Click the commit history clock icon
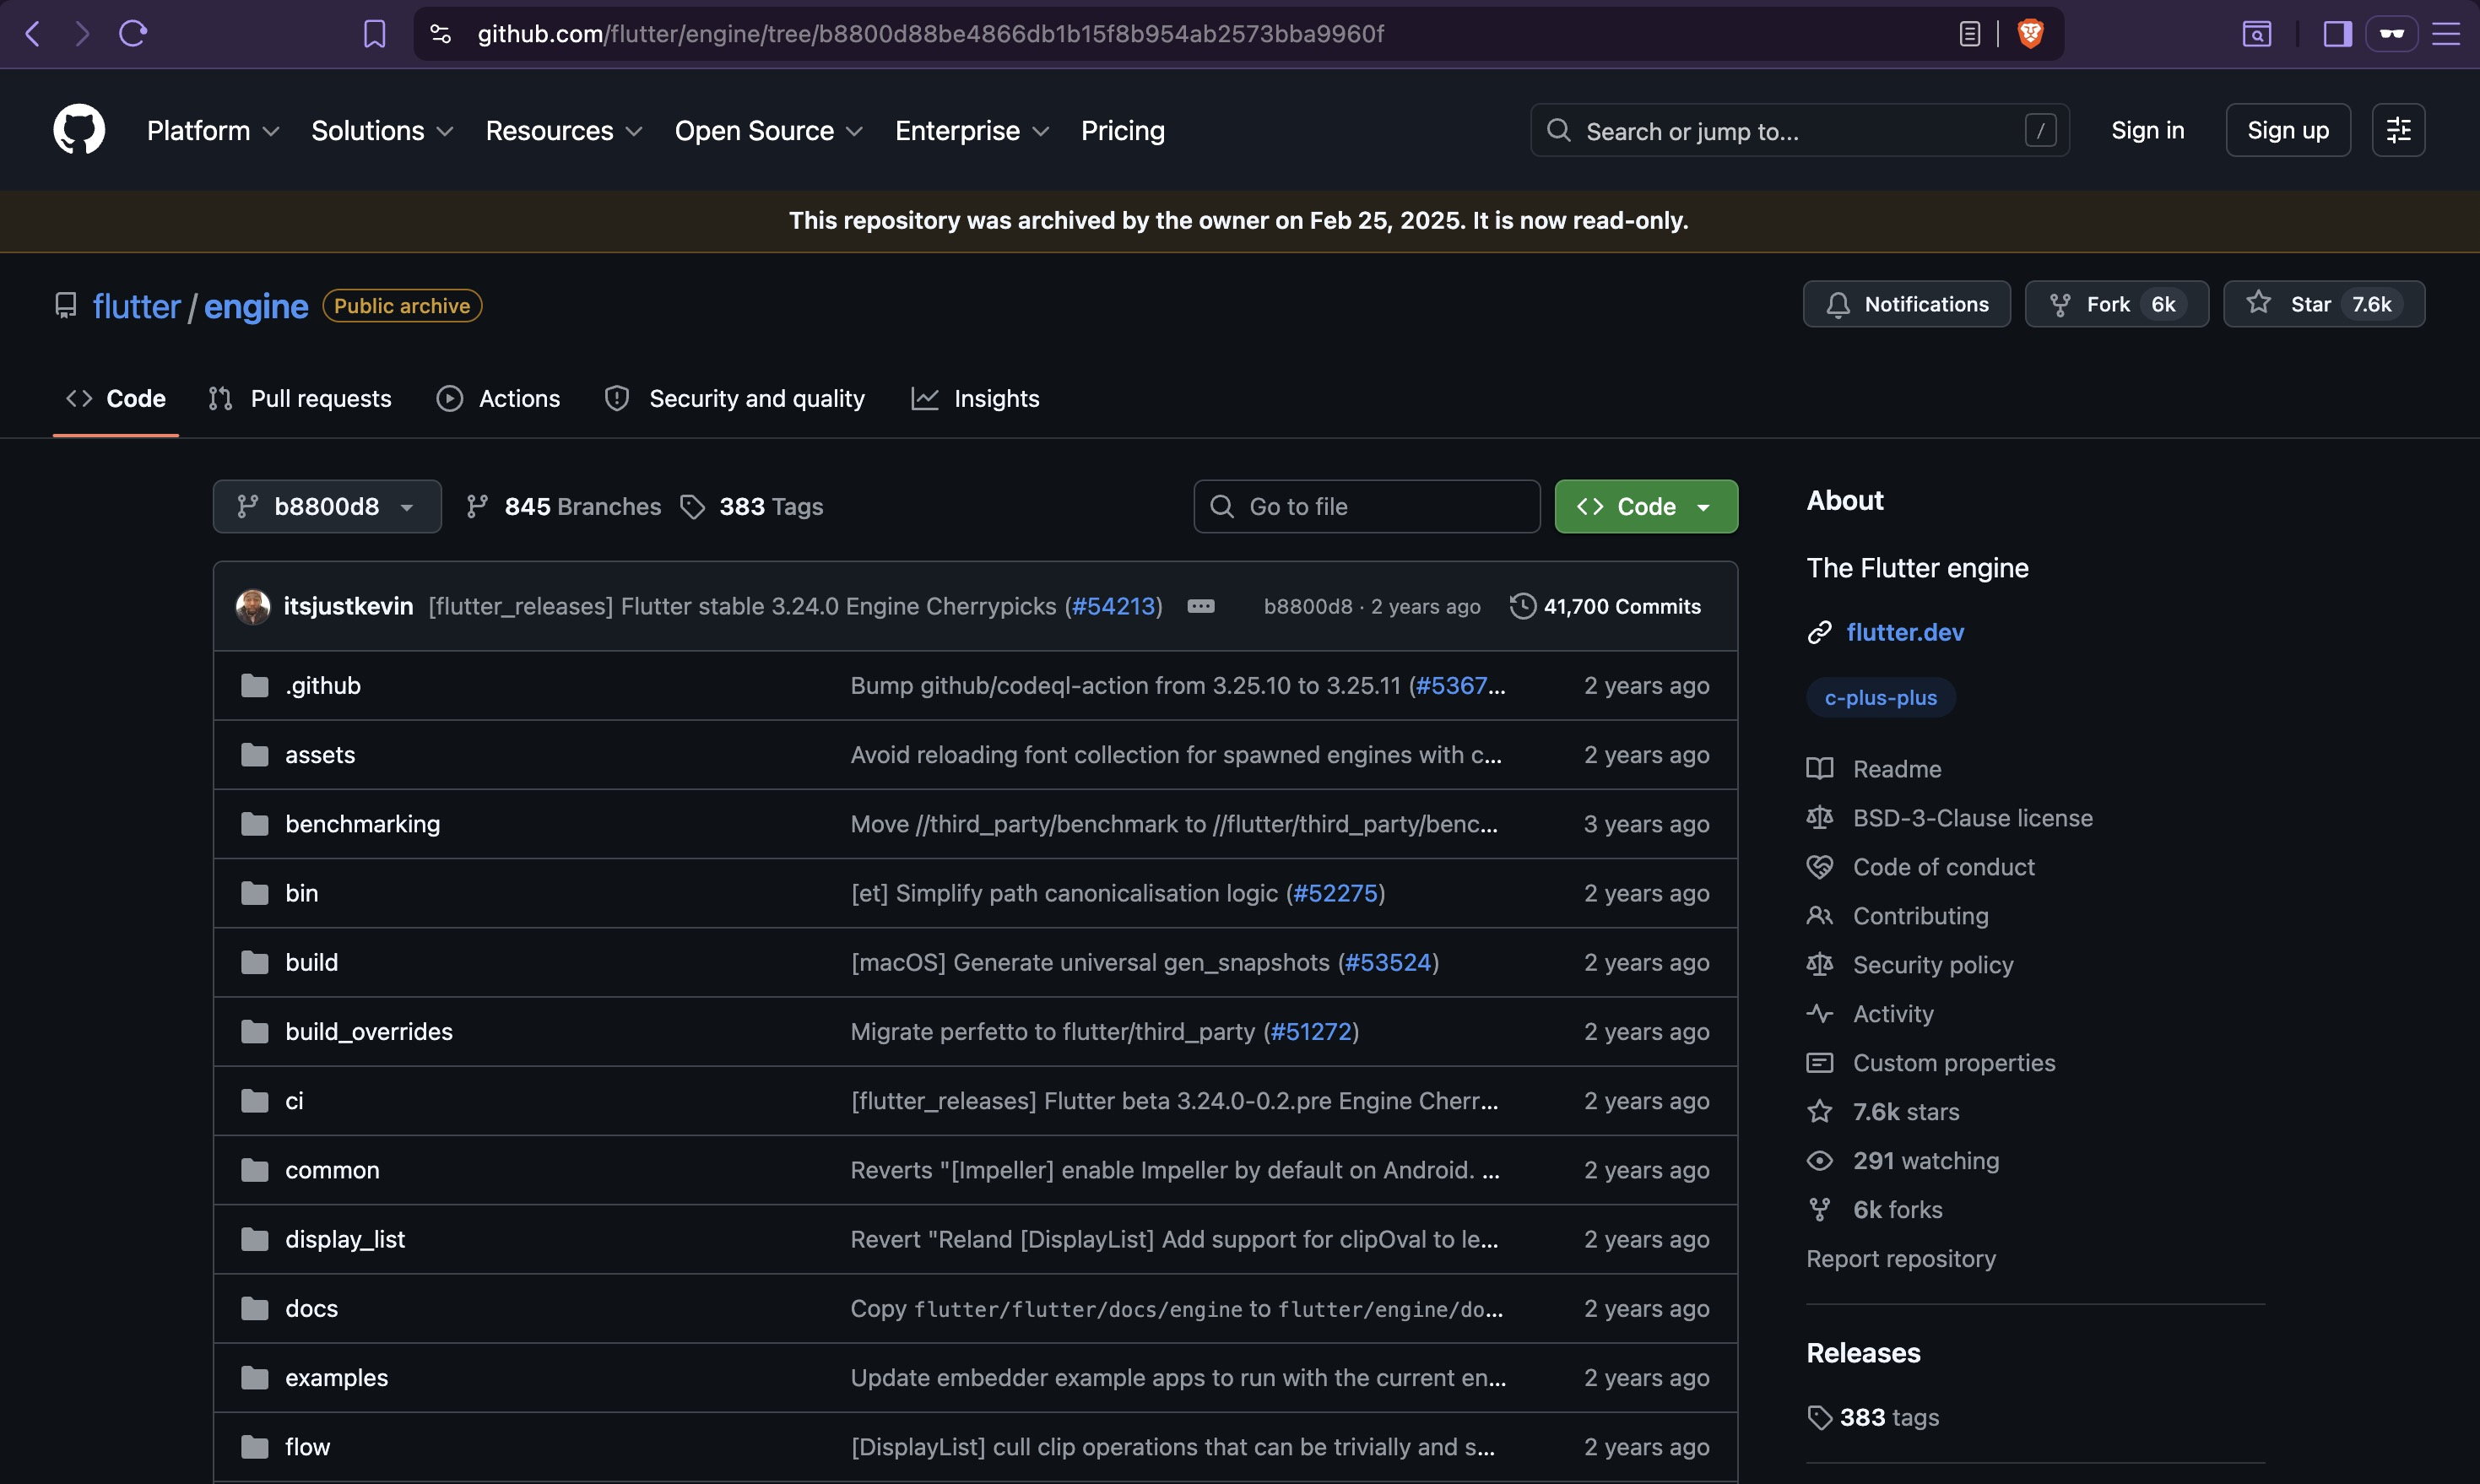 1522,606
